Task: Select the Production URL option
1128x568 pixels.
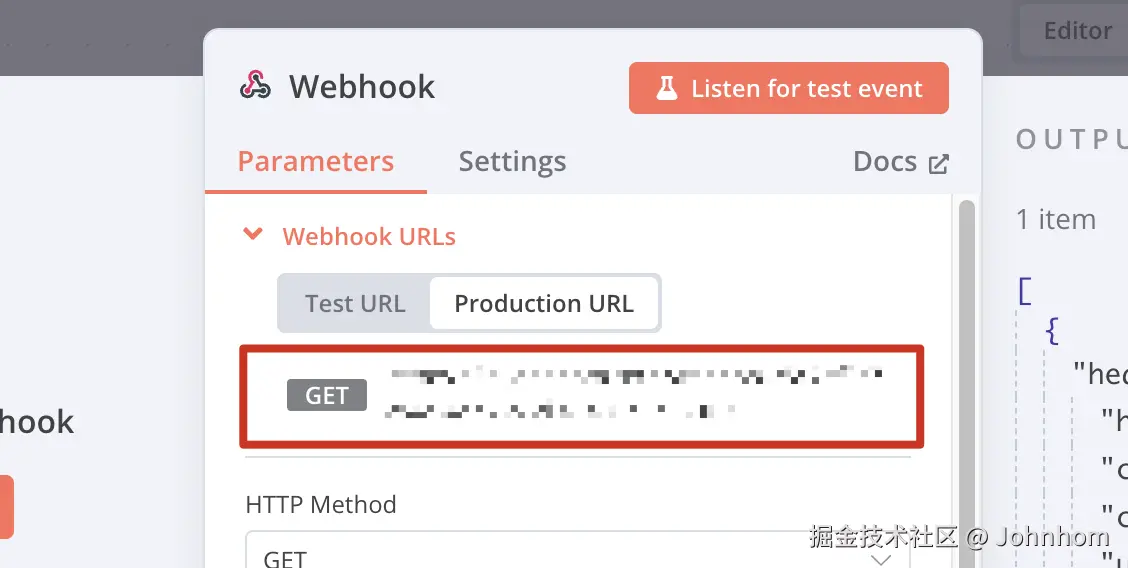Action: [544, 304]
